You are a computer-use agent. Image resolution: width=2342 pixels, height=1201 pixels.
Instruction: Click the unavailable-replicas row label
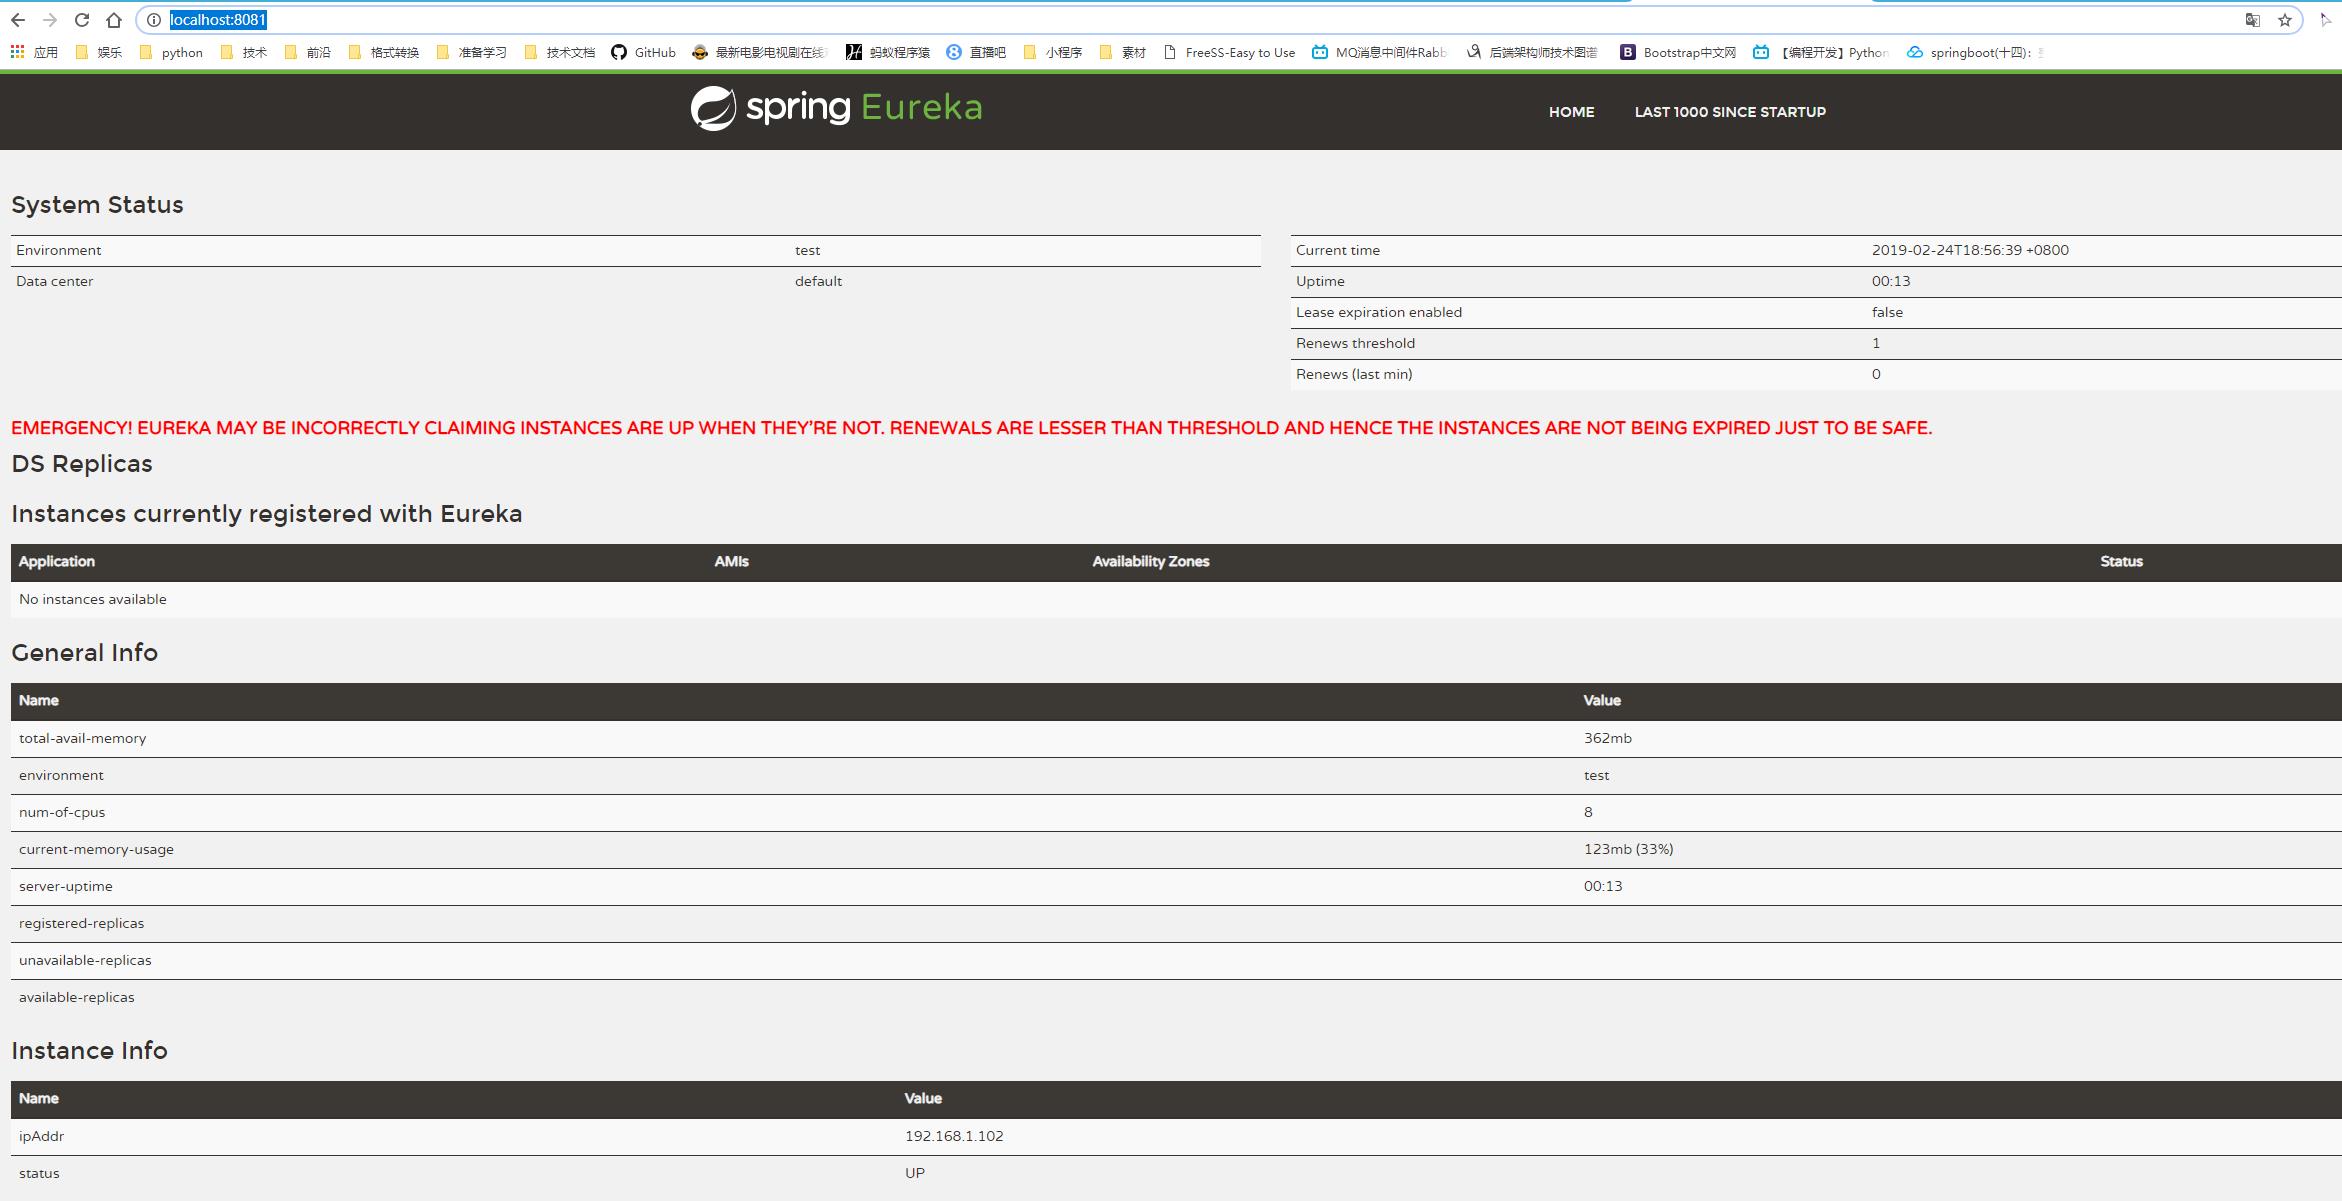coord(85,960)
